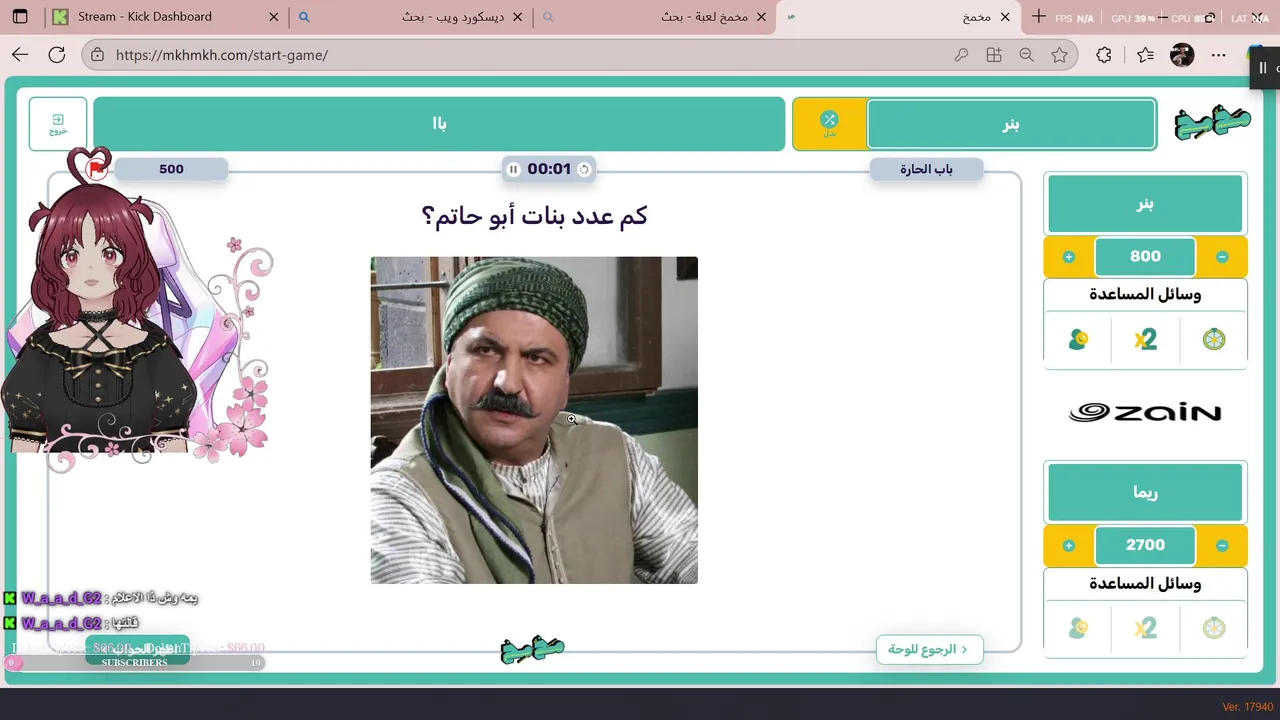Click the الرجوع للوحة back-to-board button
1280x720 pixels.
pos(929,649)
